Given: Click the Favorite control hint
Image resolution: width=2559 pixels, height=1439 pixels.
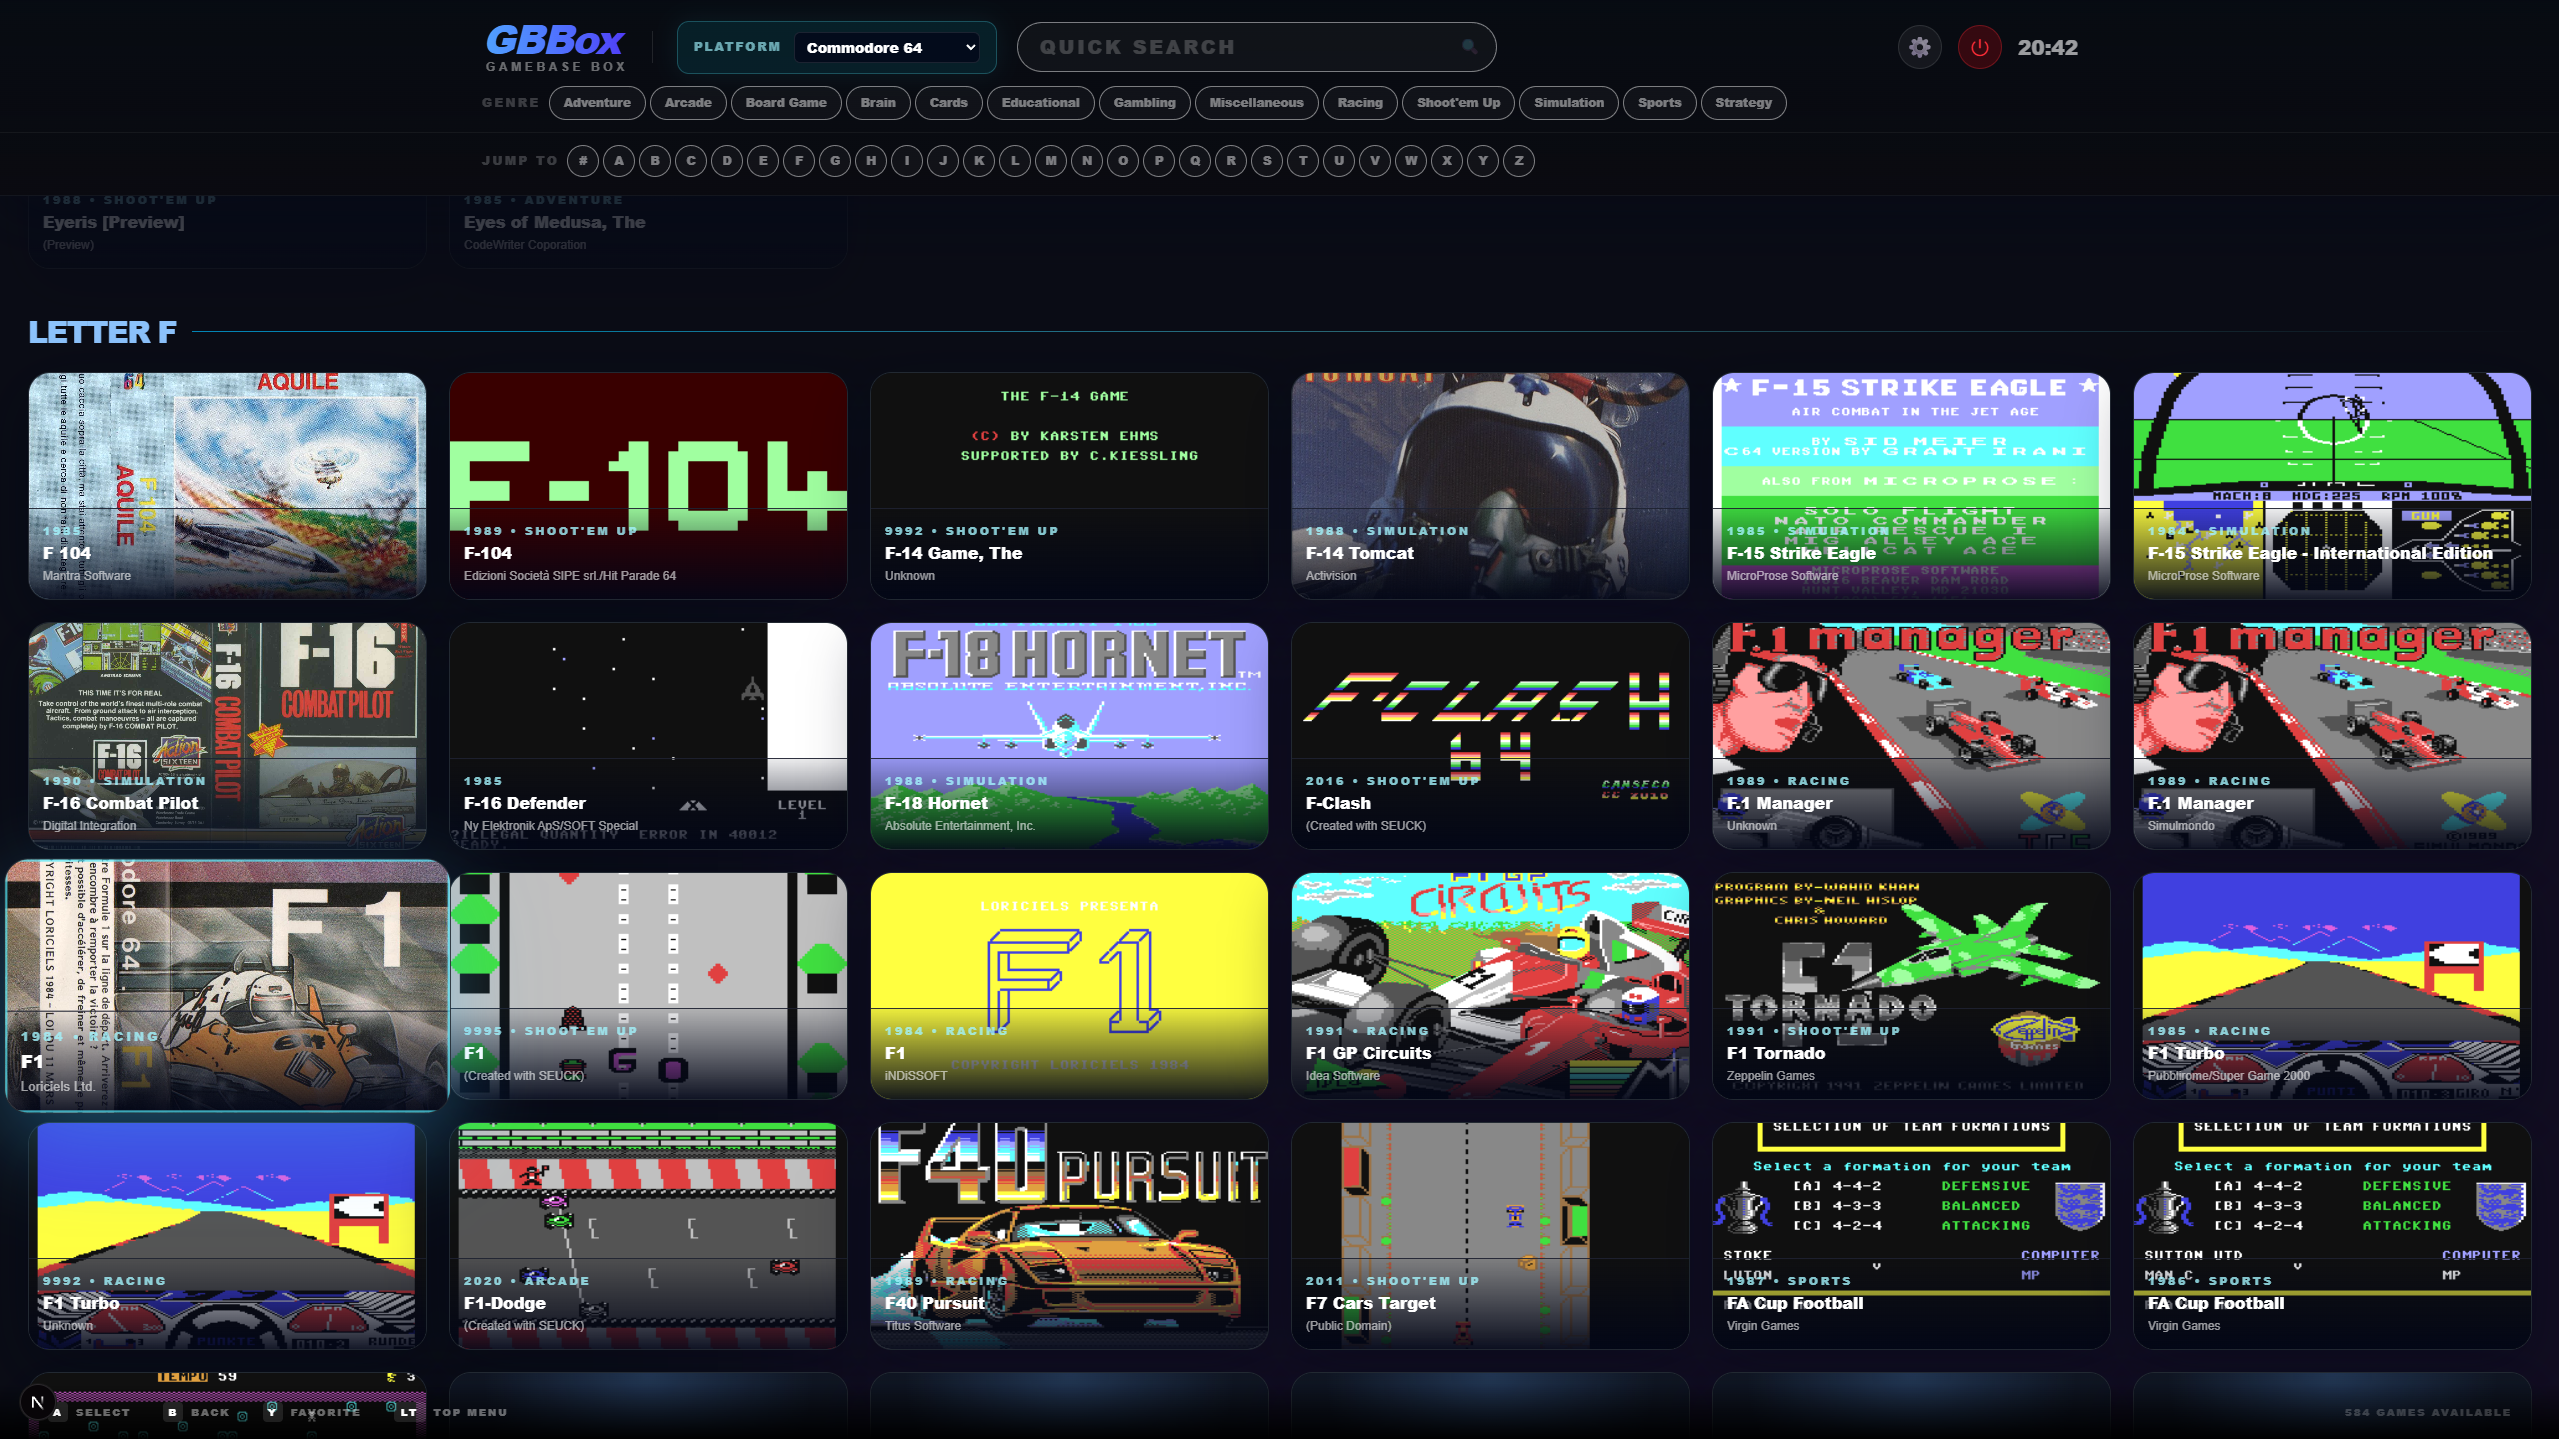Looking at the screenshot, I should tap(313, 1413).
